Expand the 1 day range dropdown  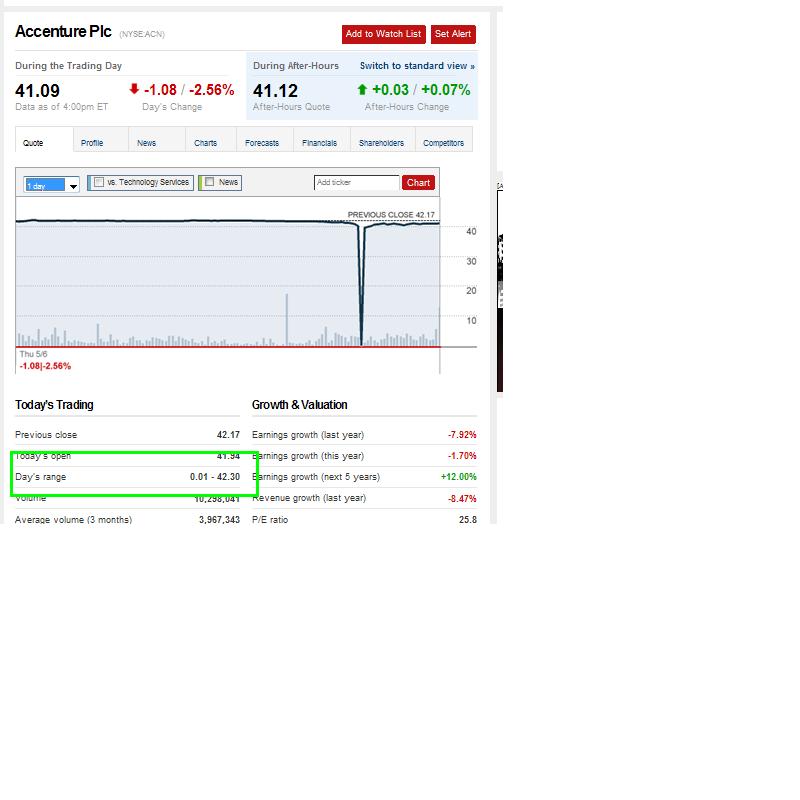[x=52, y=185]
